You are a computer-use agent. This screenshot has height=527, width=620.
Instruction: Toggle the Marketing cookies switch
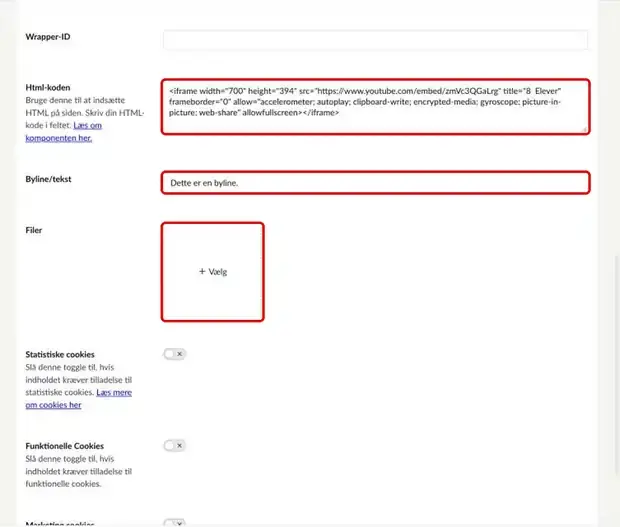pyautogui.click(x=174, y=523)
